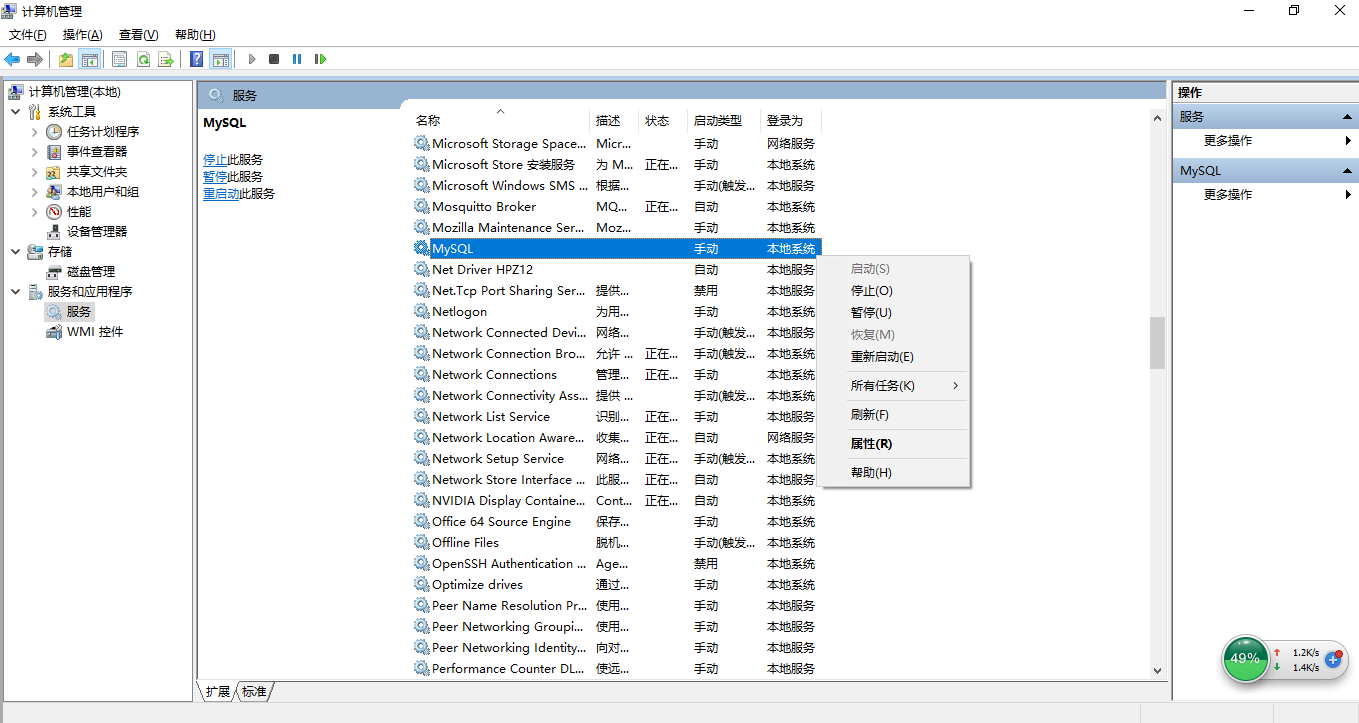Switch to the 扩展 tab
The height and width of the screenshot is (723, 1359).
coord(218,691)
